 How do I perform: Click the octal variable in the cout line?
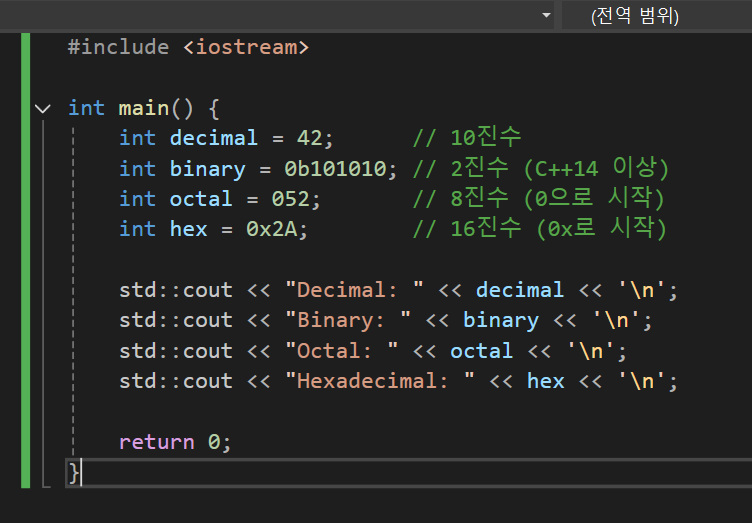pyautogui.click(x=482, y=351)
